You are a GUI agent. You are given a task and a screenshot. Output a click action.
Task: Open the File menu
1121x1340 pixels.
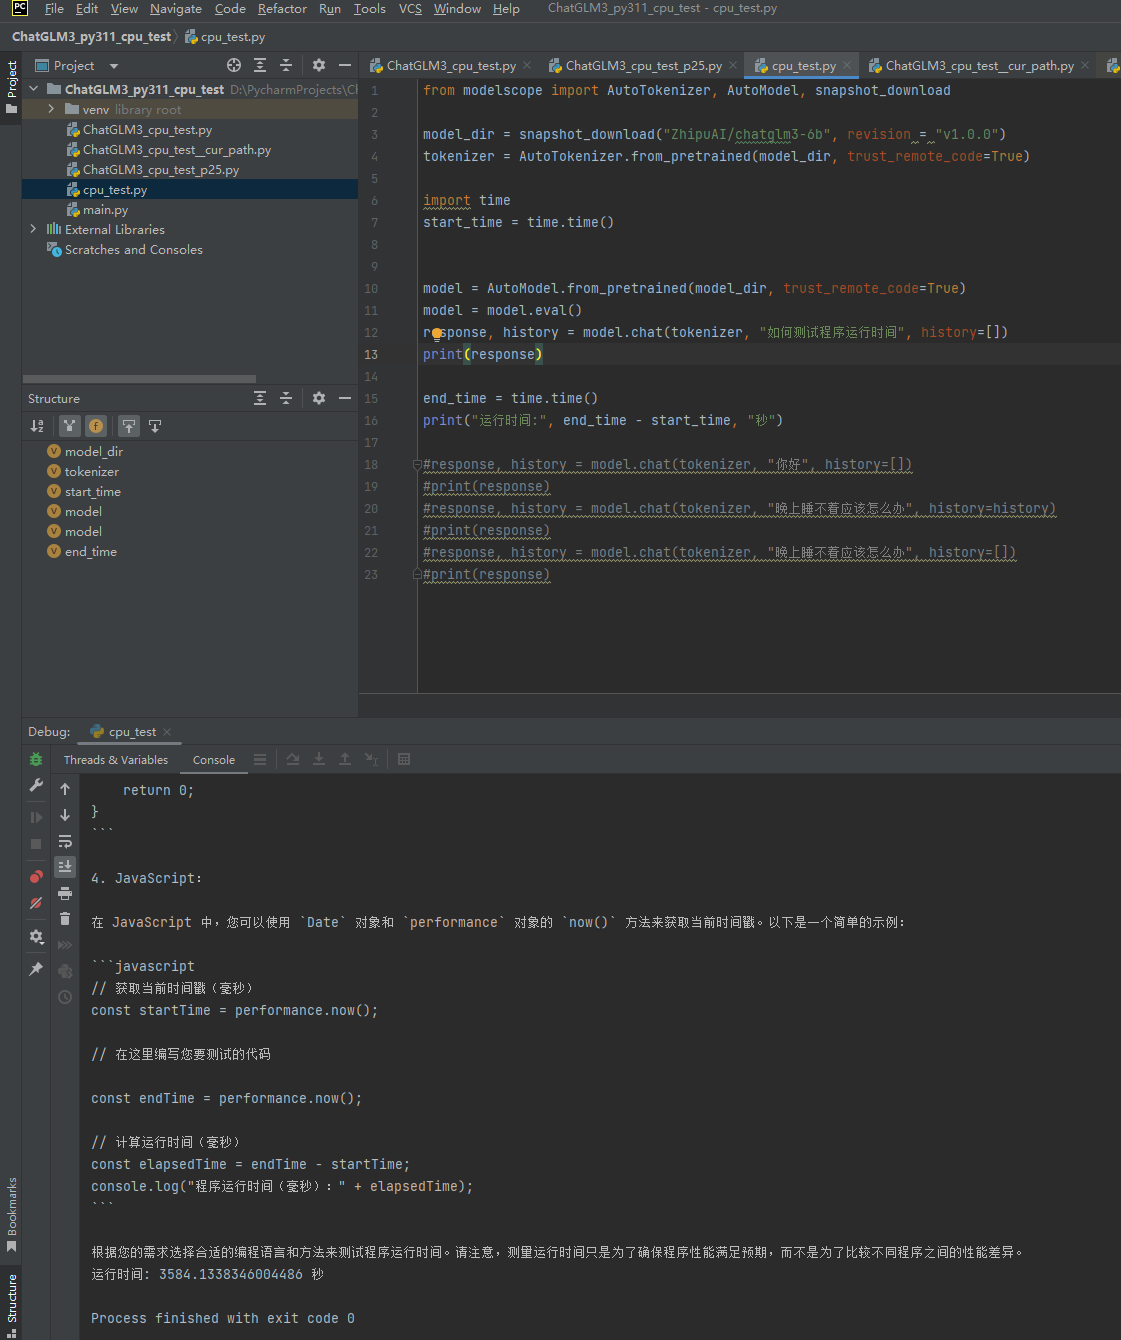point(54,9)
